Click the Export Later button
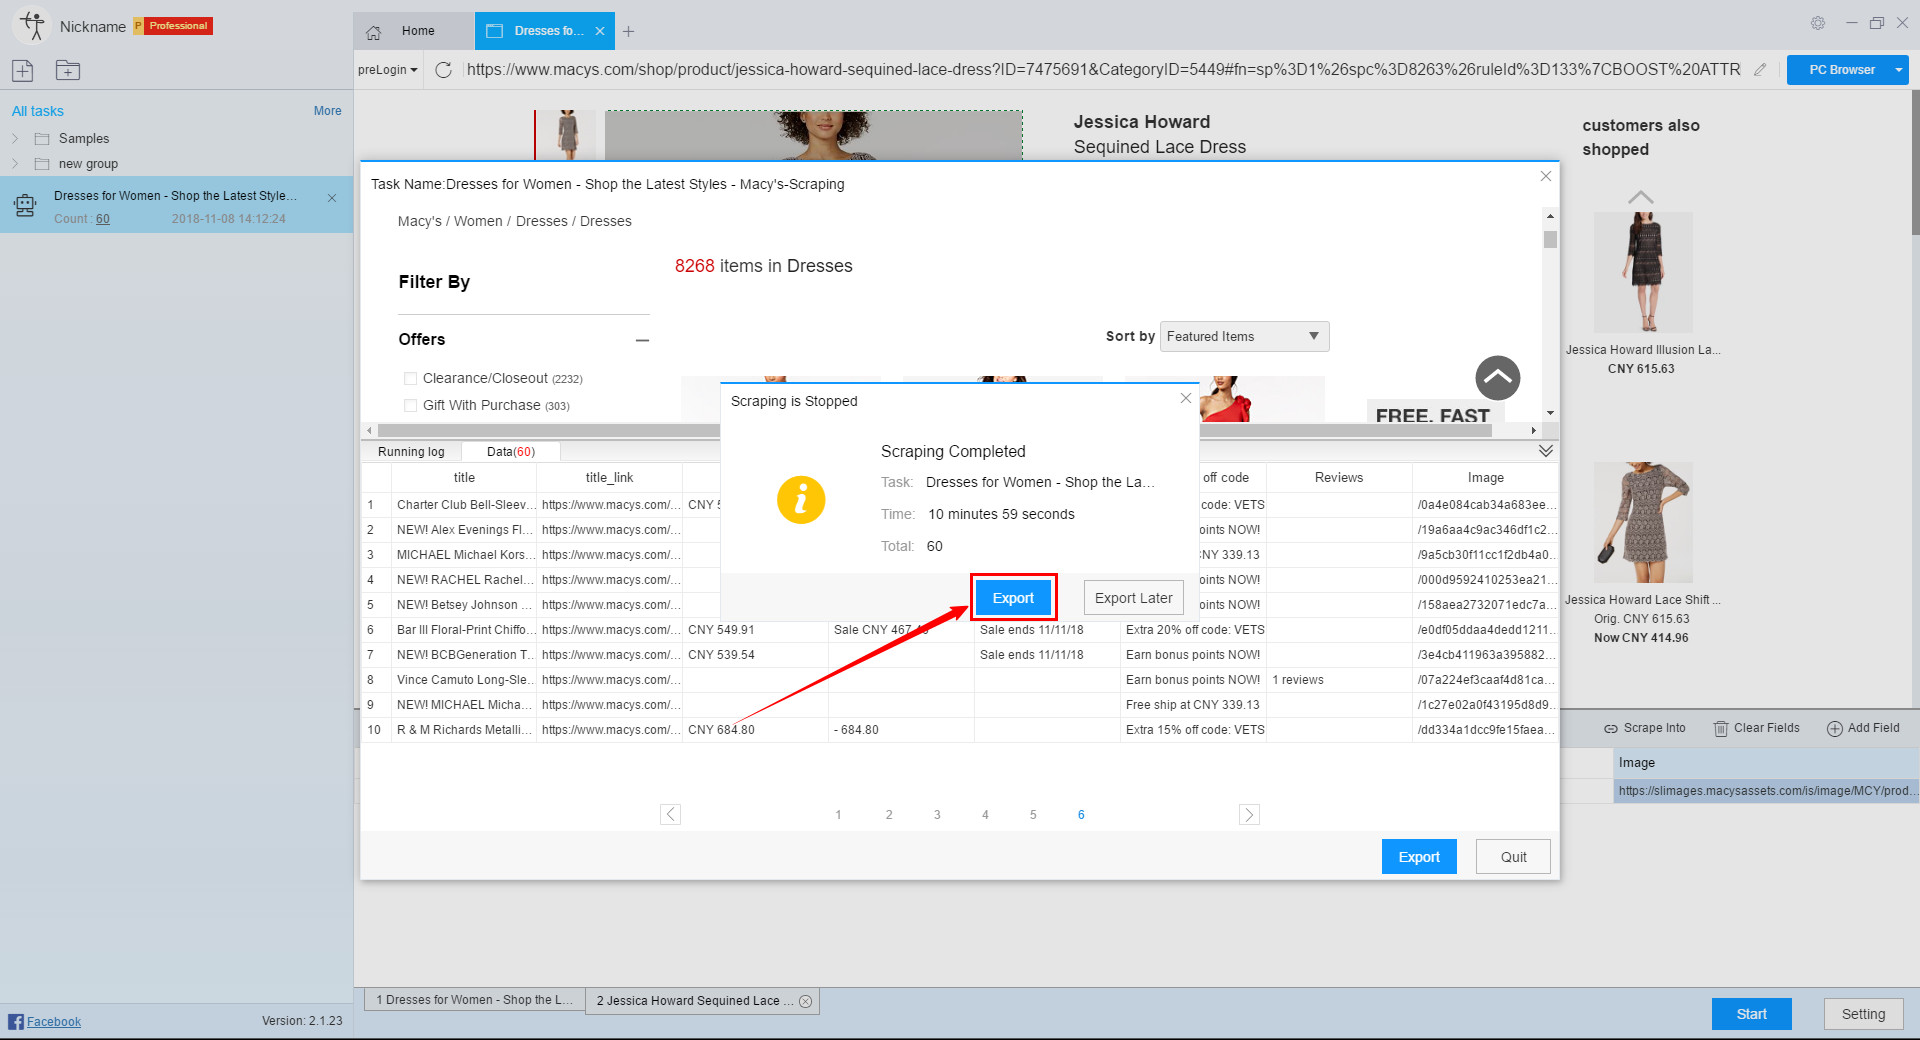This screenshot has height=1040, width=1920. click(x=1133, y=598)
